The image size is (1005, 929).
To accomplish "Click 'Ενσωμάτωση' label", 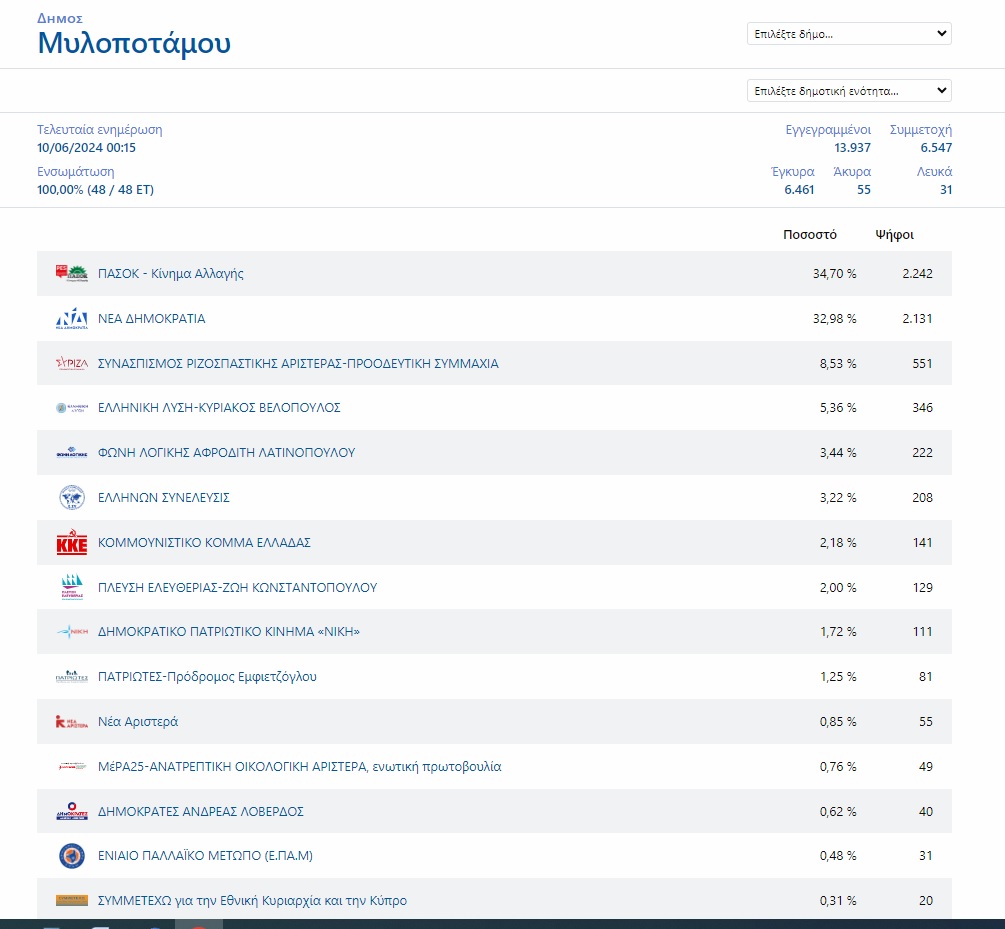I will [x=76, y=172].
